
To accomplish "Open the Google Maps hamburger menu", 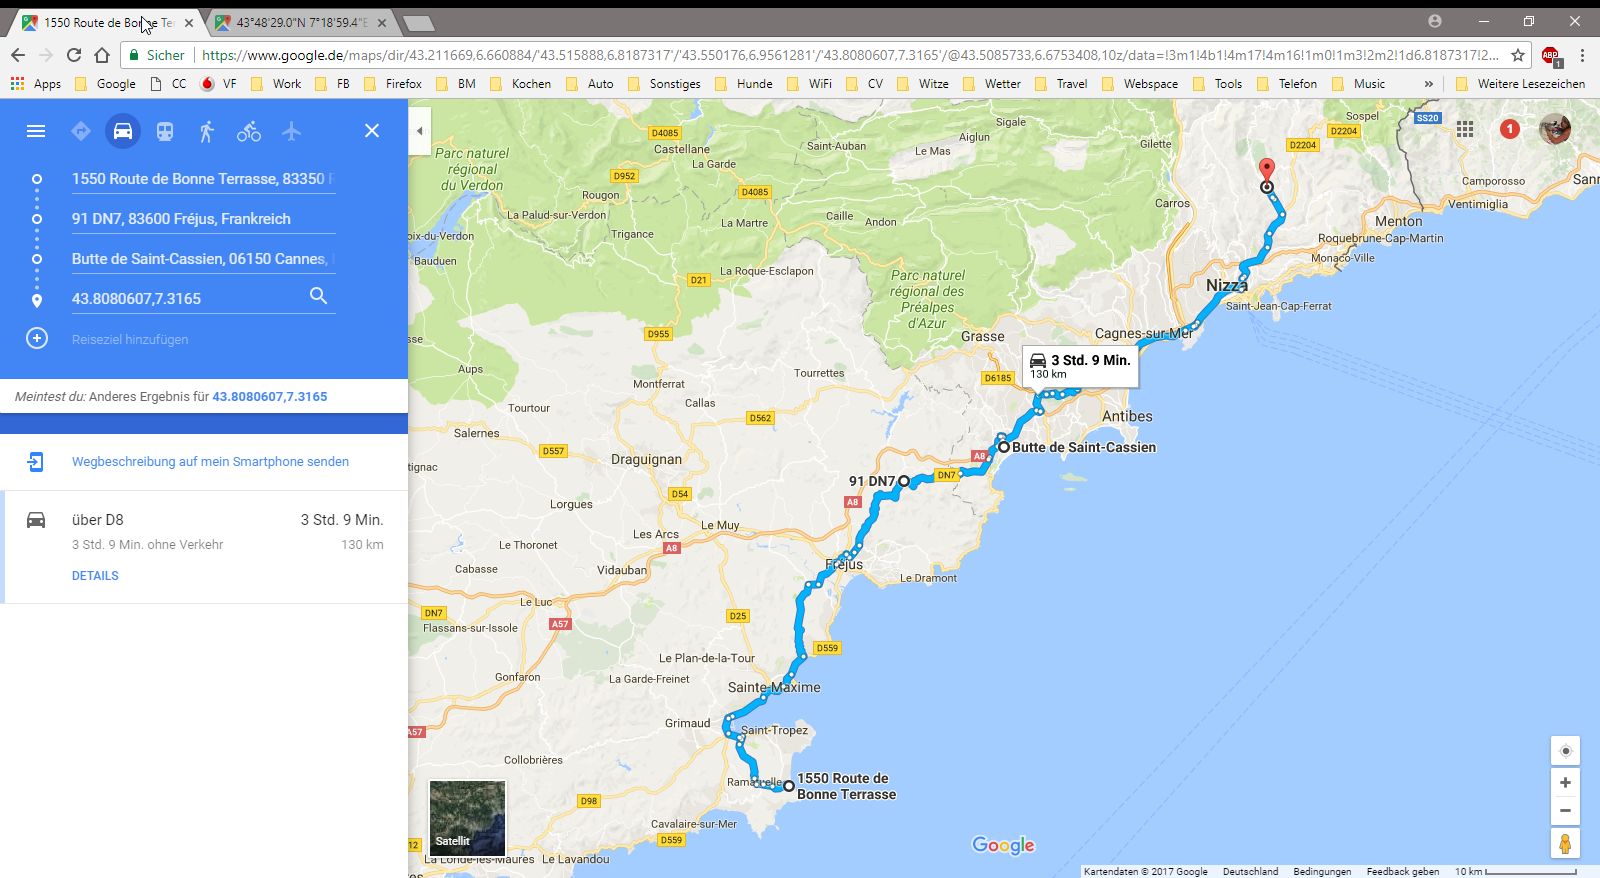I will [36, 131].
